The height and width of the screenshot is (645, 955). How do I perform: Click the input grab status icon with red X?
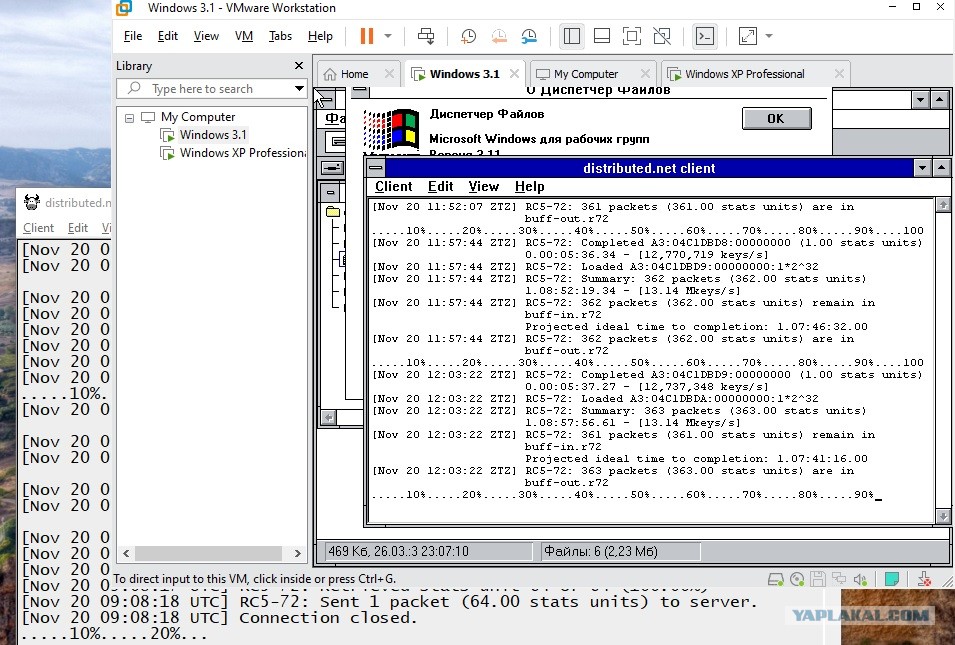click(924, 579)
